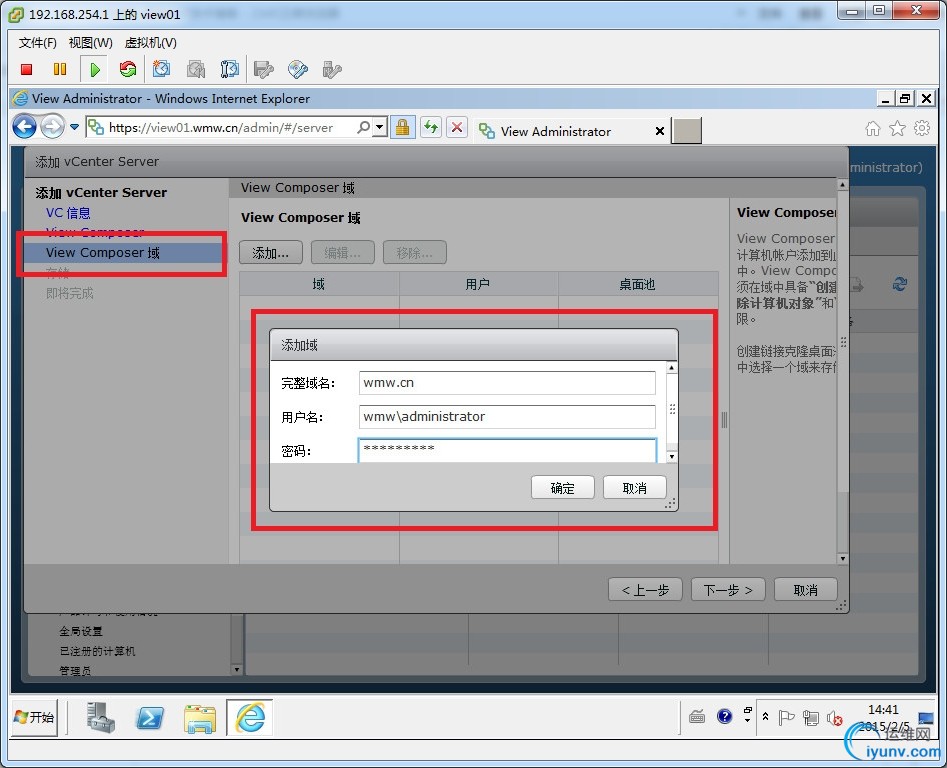The height and width of the screenshot is (768, 947).
Task: Click the help question mark tray icon
Action: 724,717
